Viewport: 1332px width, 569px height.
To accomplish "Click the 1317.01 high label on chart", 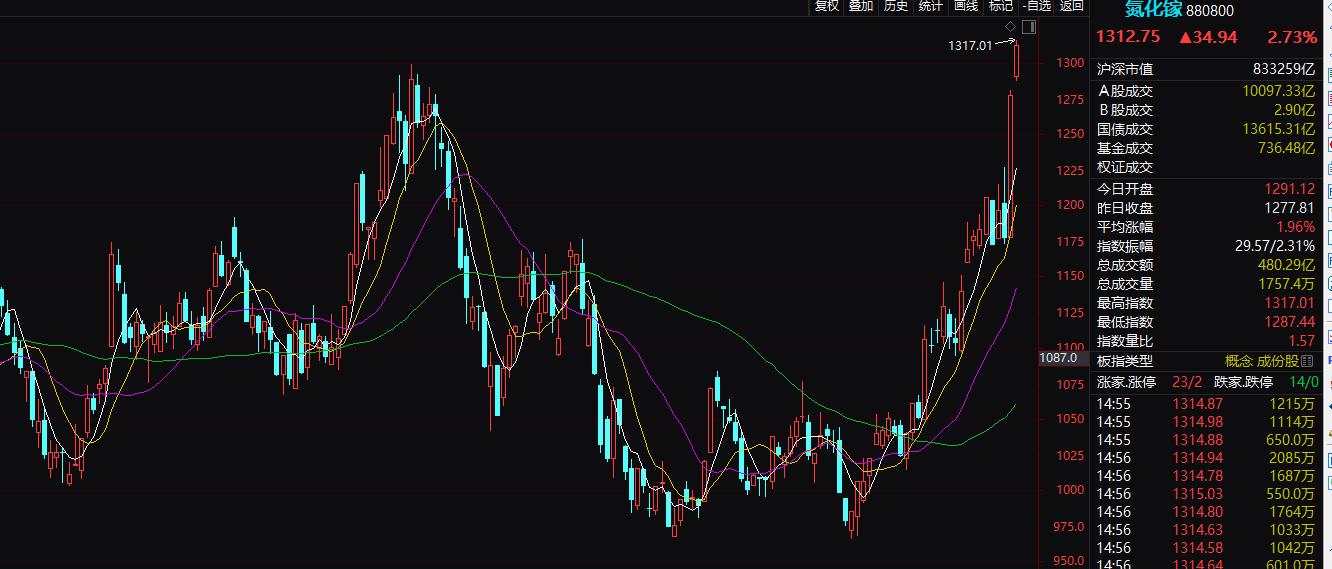I will point(970,45).
